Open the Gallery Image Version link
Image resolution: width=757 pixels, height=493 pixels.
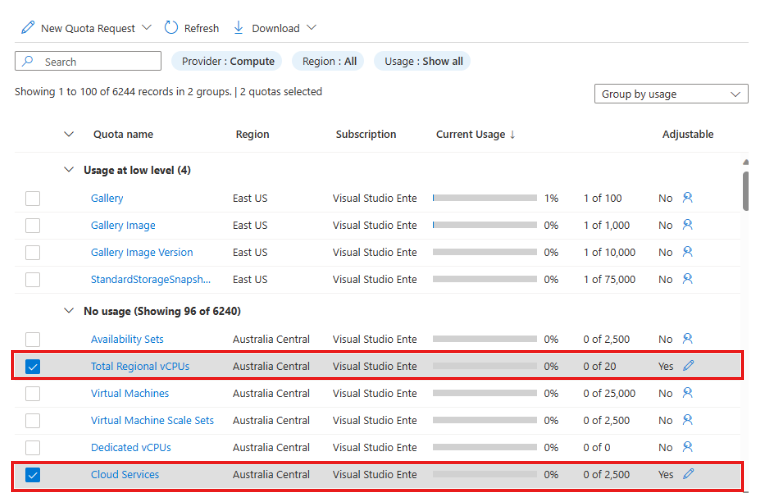(141, 252)
